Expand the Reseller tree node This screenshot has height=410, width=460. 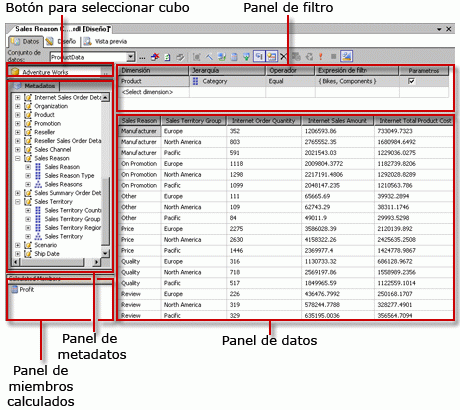[x=18, y=132]
